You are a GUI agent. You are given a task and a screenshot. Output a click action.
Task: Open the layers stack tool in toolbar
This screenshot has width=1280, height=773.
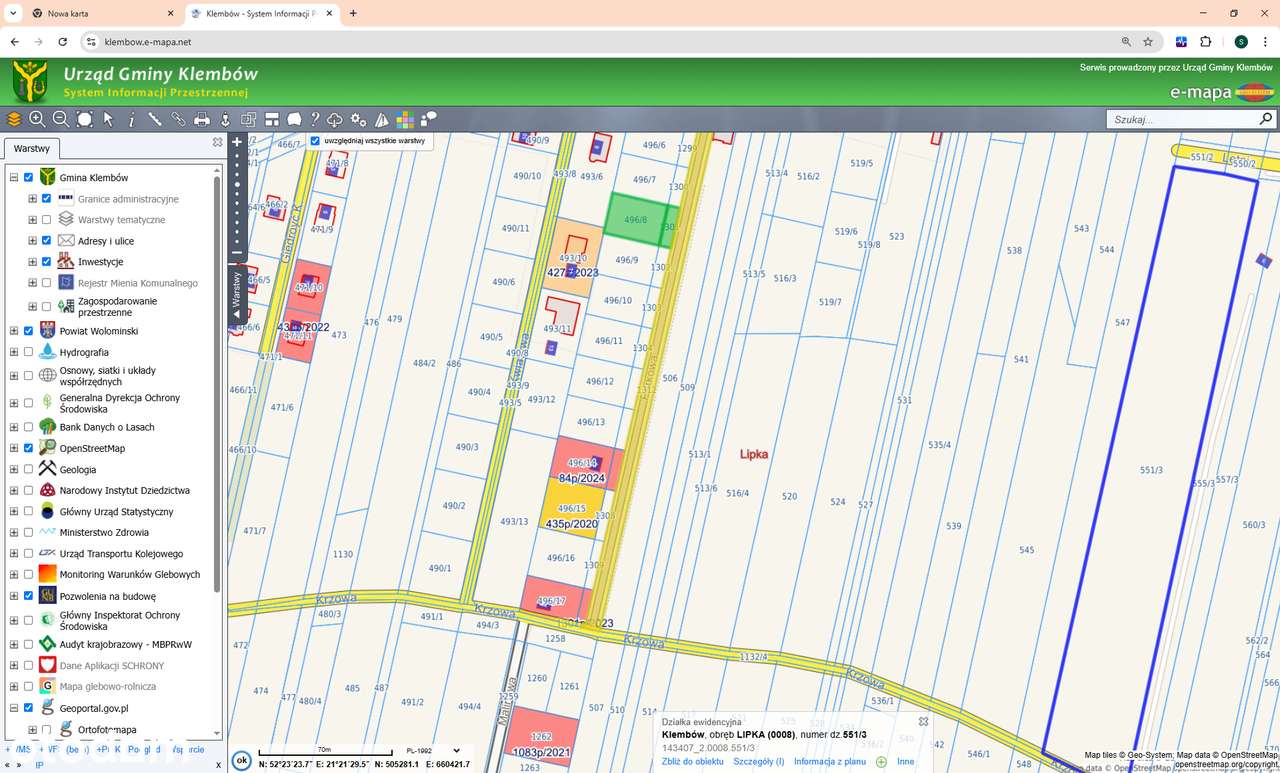pos(14,119)
